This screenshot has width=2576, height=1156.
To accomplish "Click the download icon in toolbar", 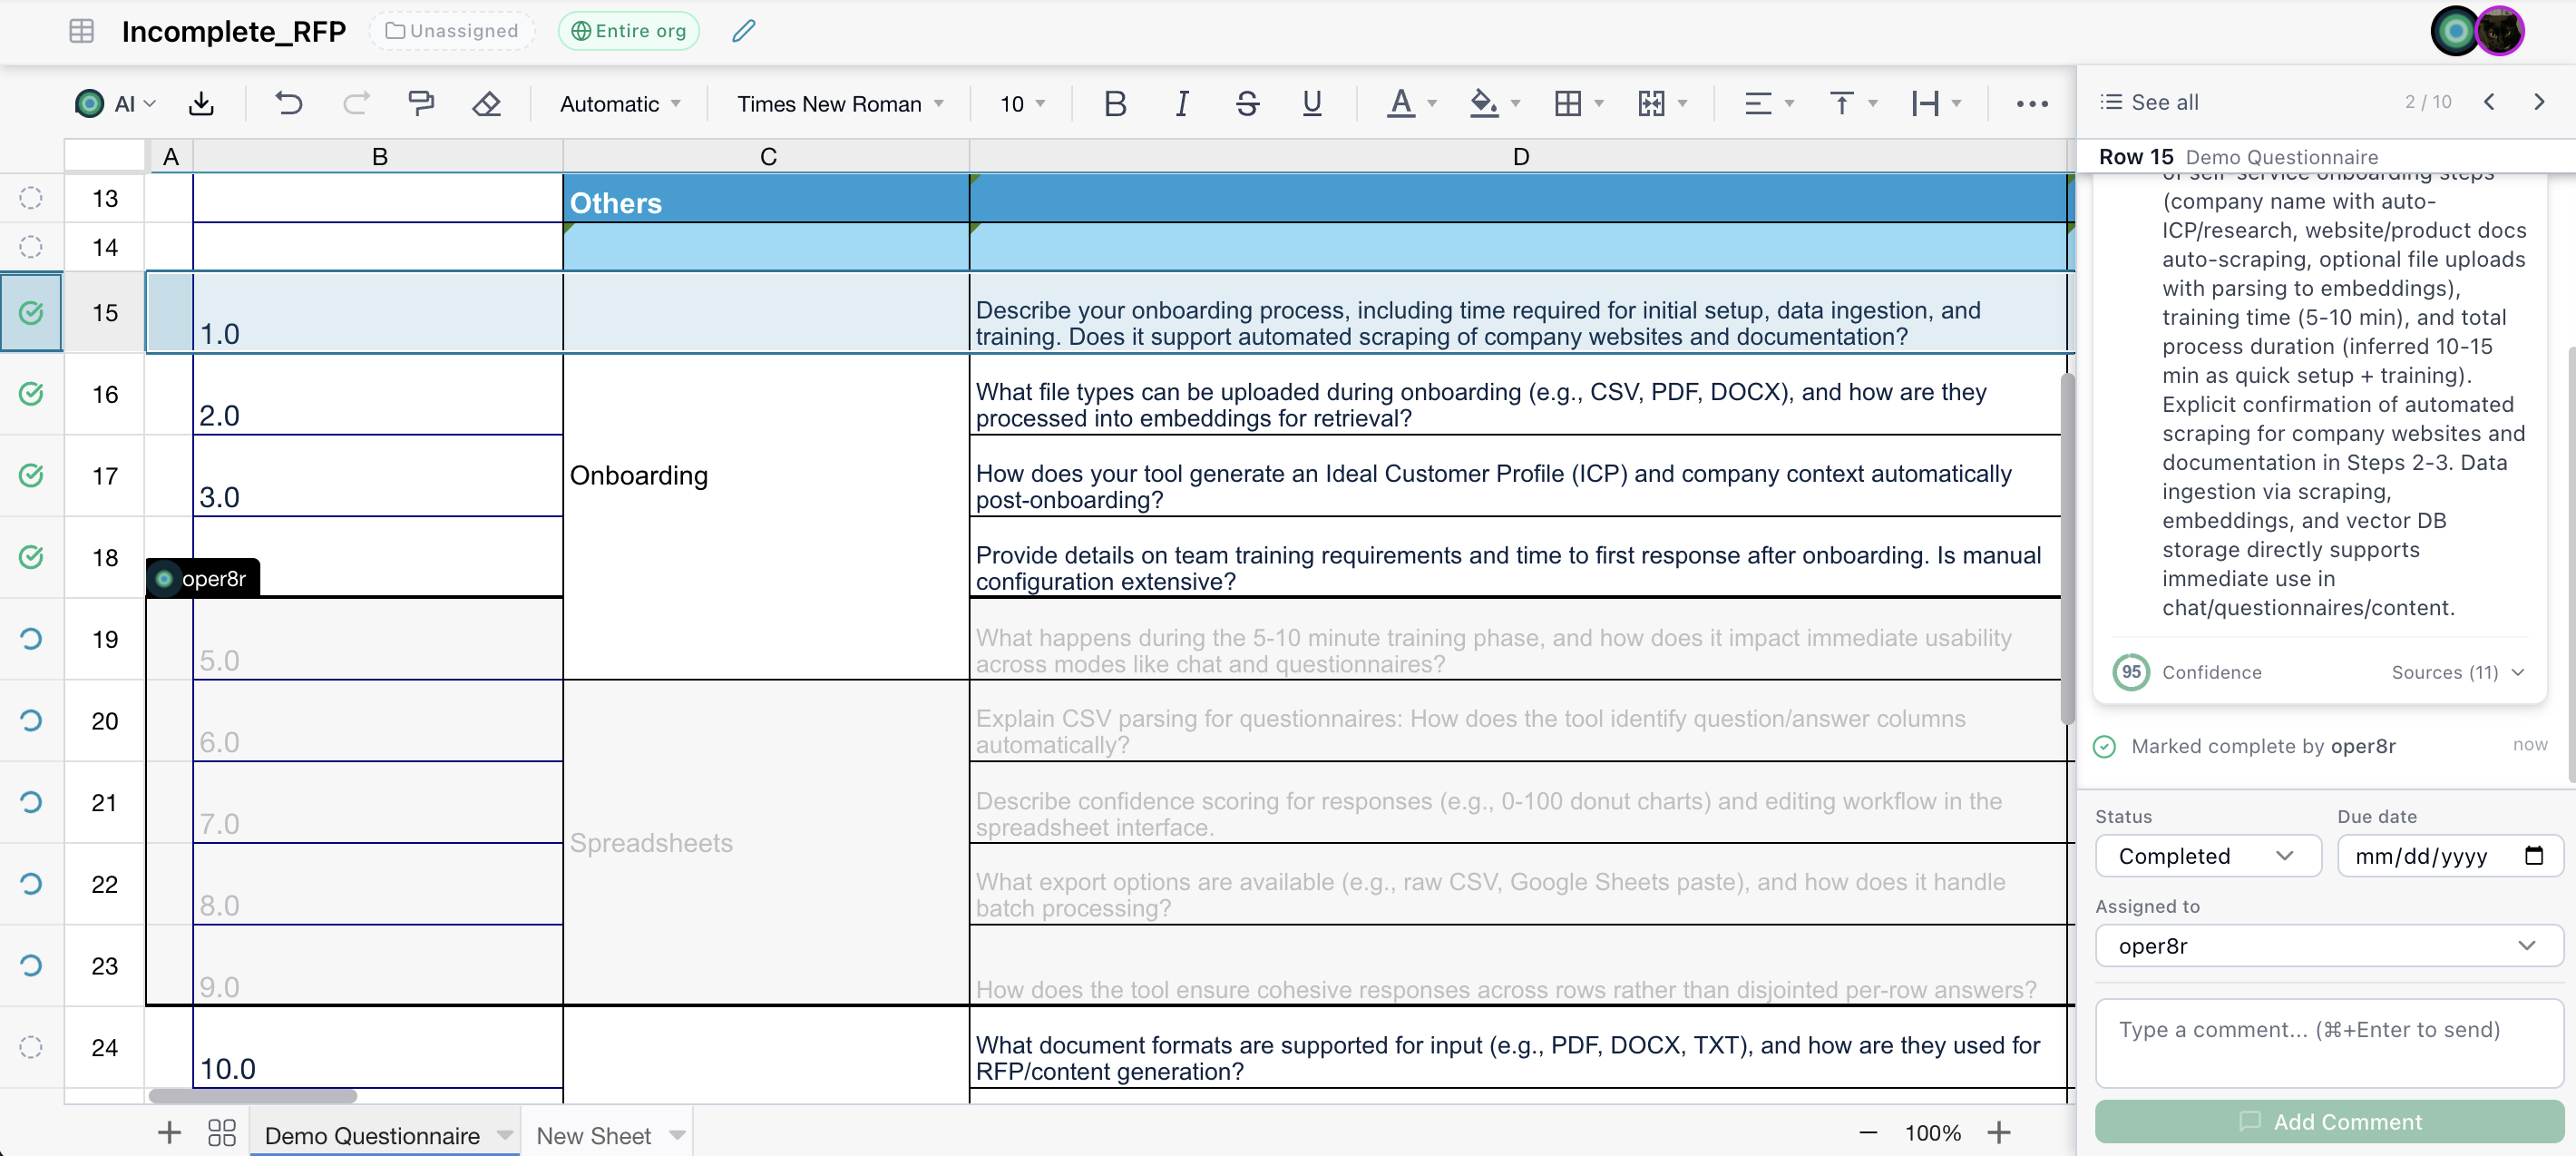I will coord(201,103).
